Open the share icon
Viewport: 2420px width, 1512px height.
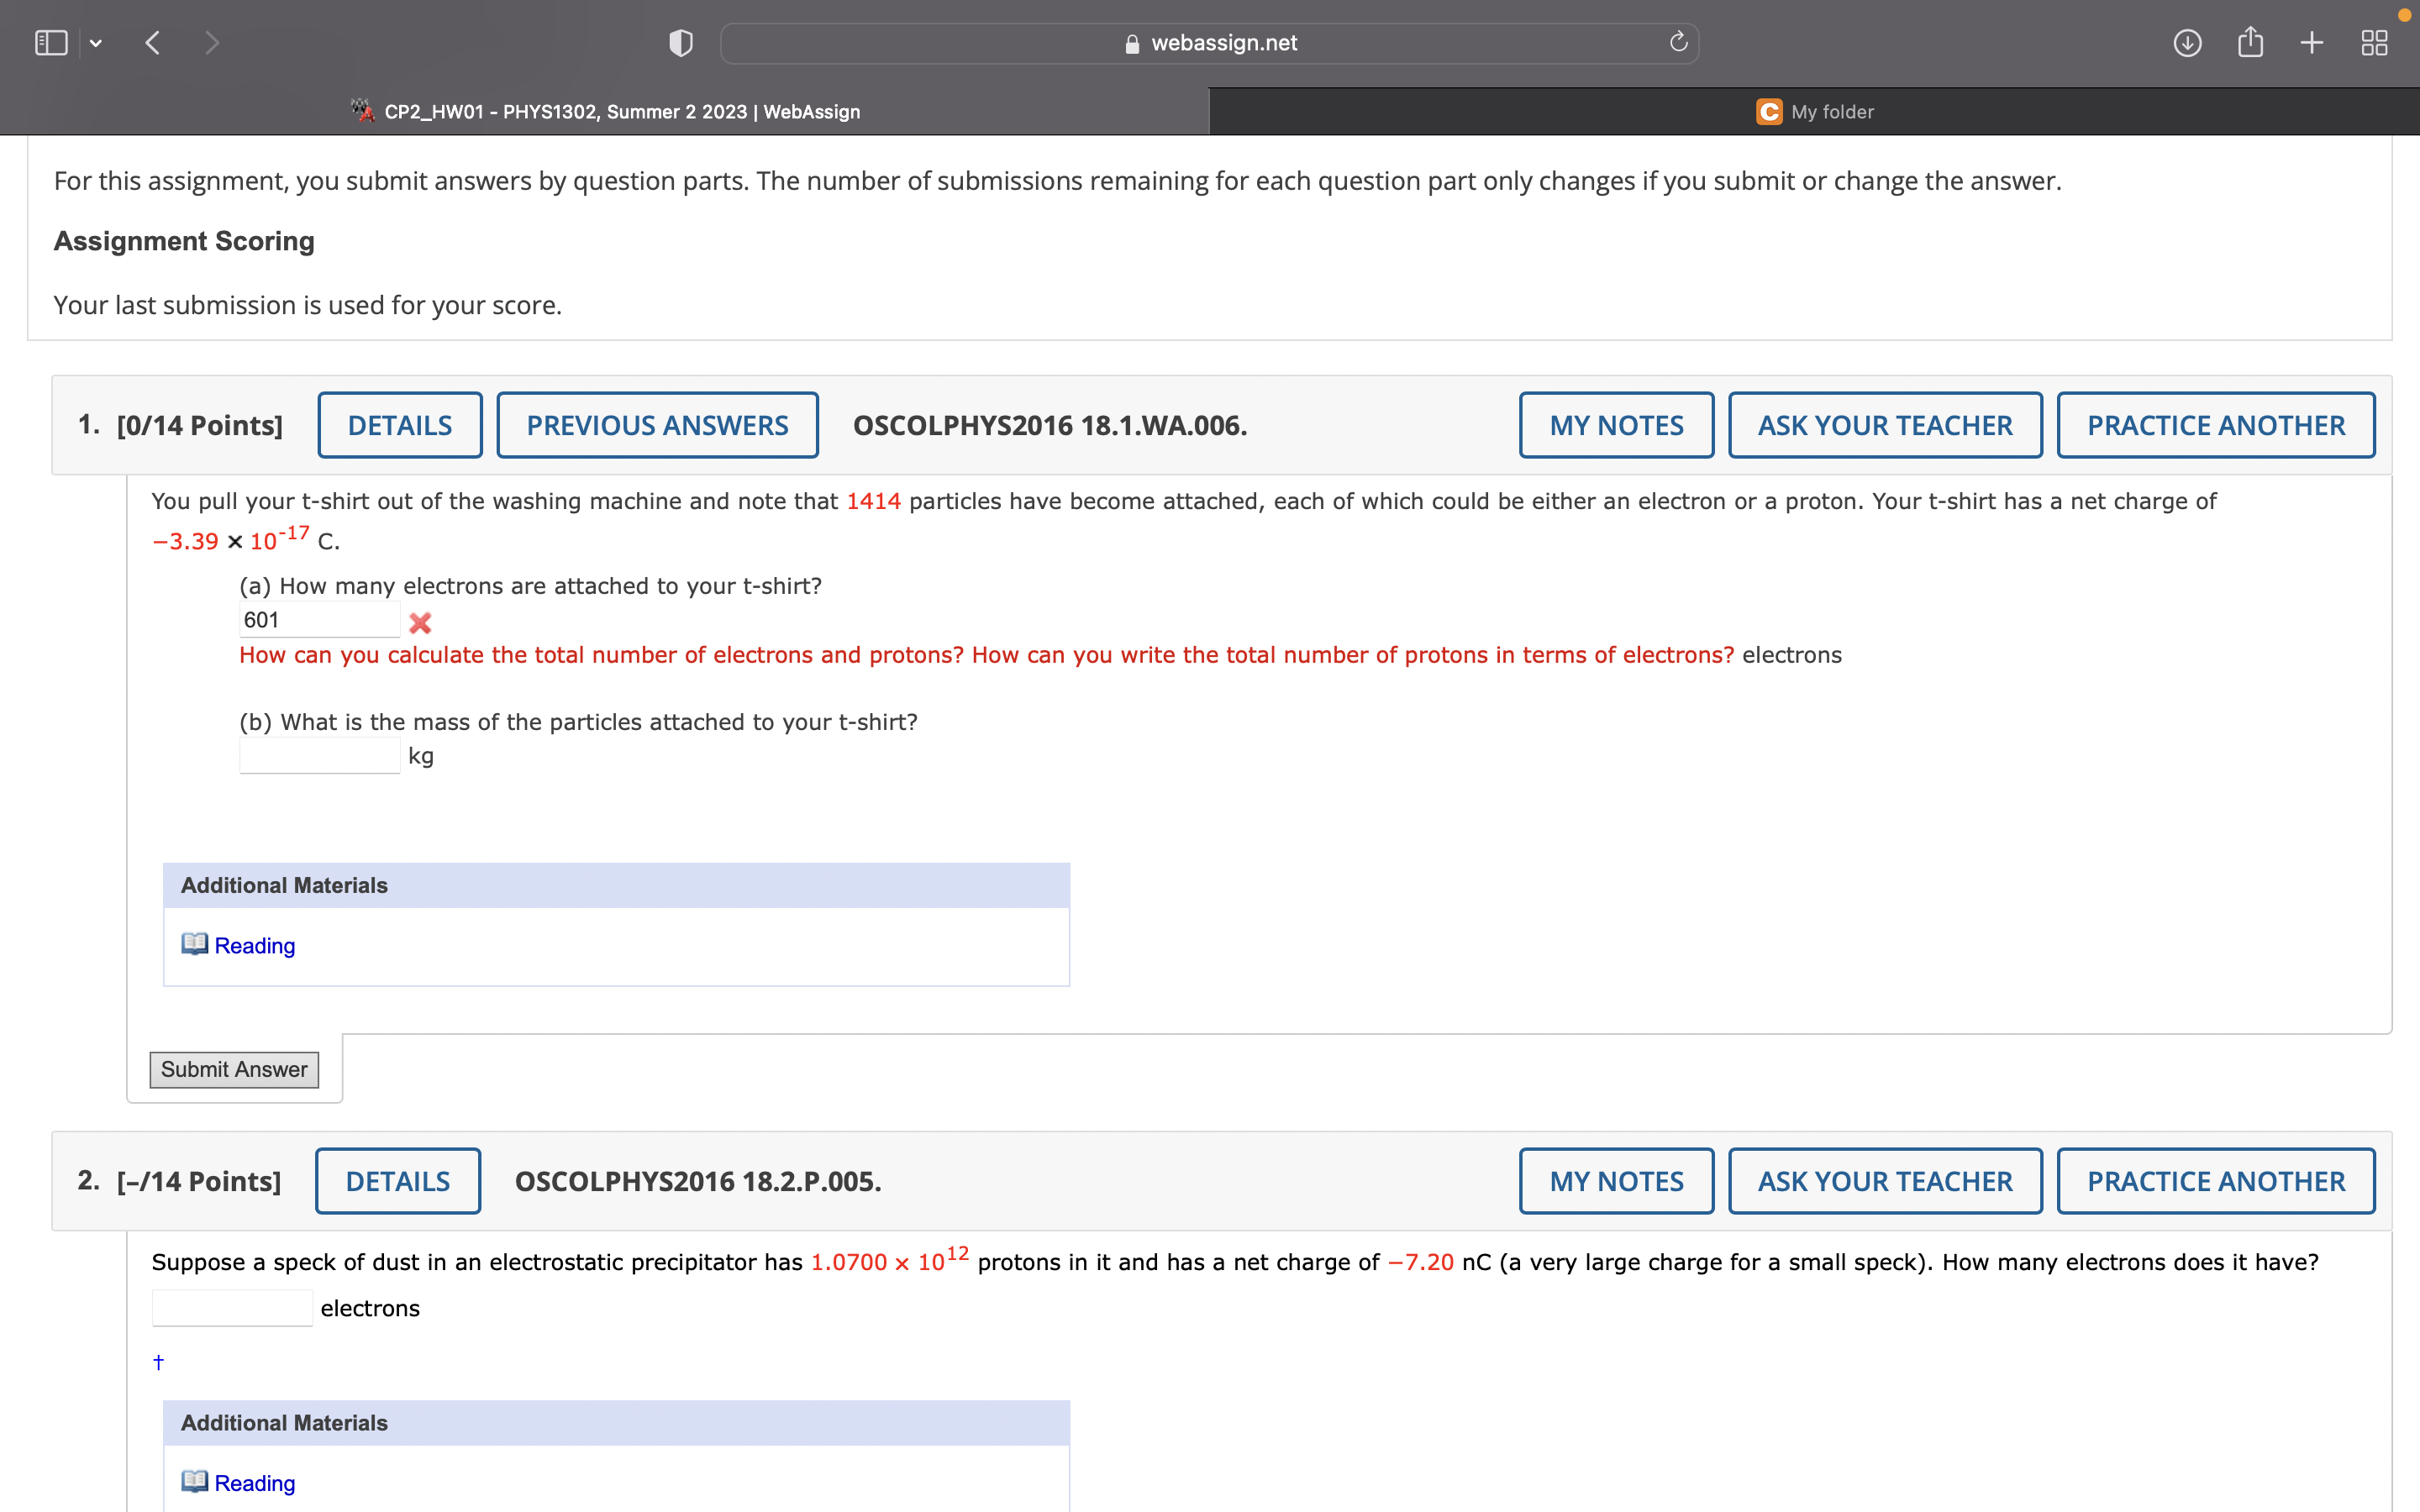(2251, 42)
